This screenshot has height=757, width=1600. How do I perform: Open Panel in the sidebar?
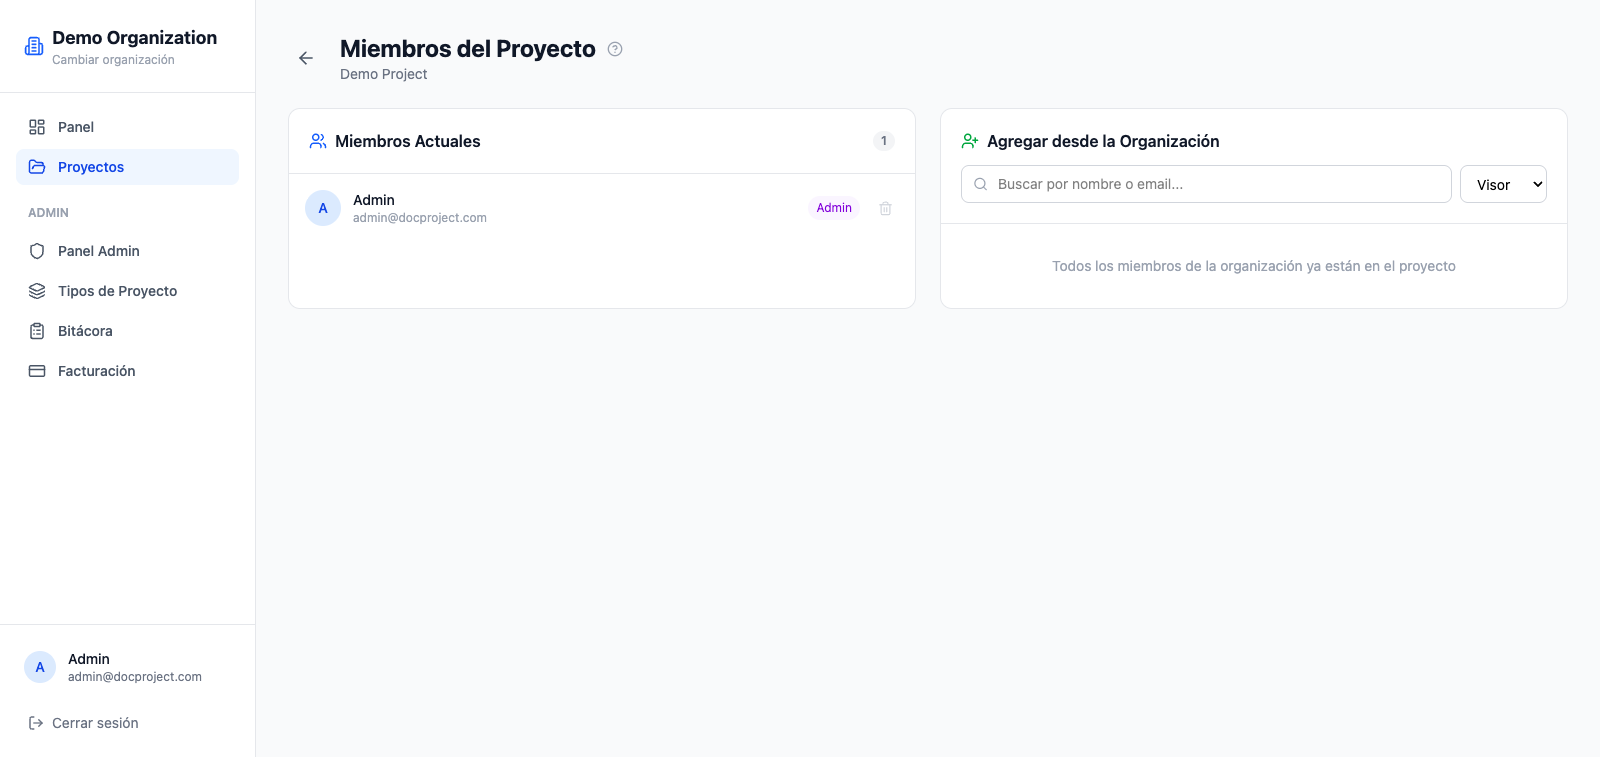(x=127, y=127)
